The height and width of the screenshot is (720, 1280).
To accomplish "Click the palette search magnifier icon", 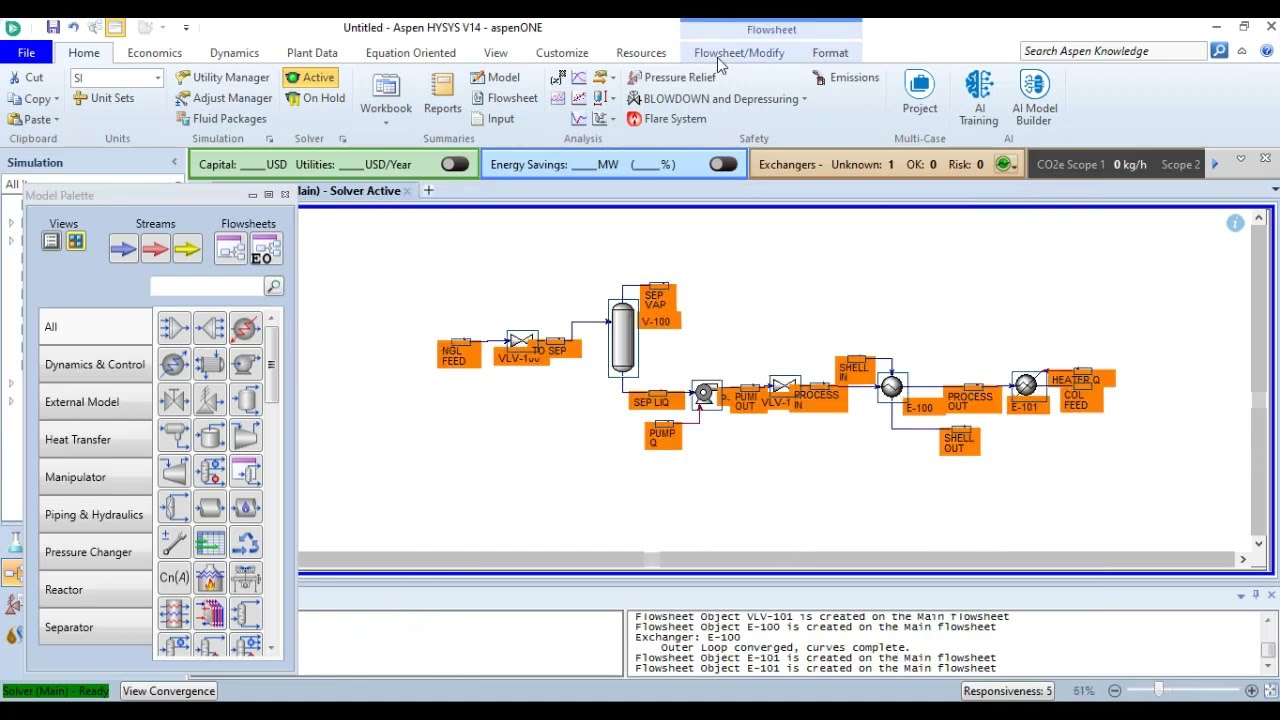I will tap(273, 287).
